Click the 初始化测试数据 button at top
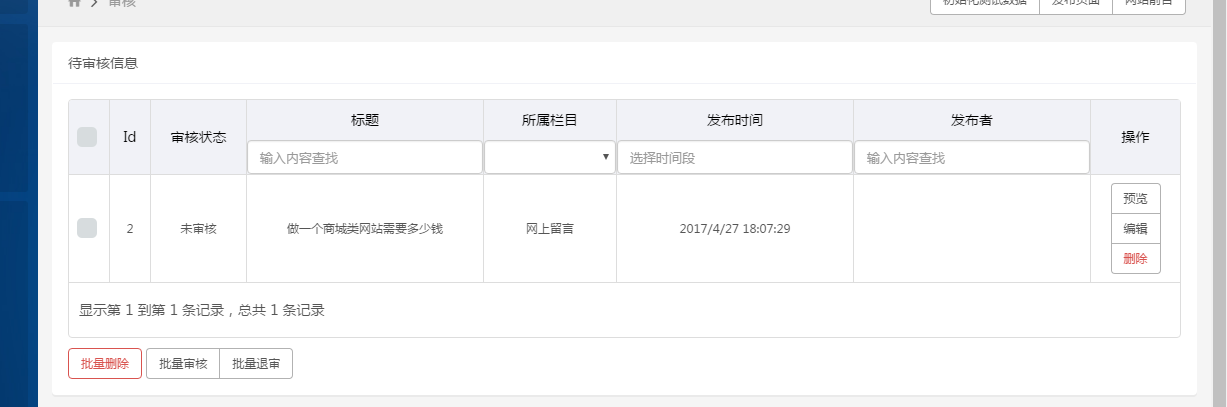This screenshot has height=407, width=1227. (985, 5)
